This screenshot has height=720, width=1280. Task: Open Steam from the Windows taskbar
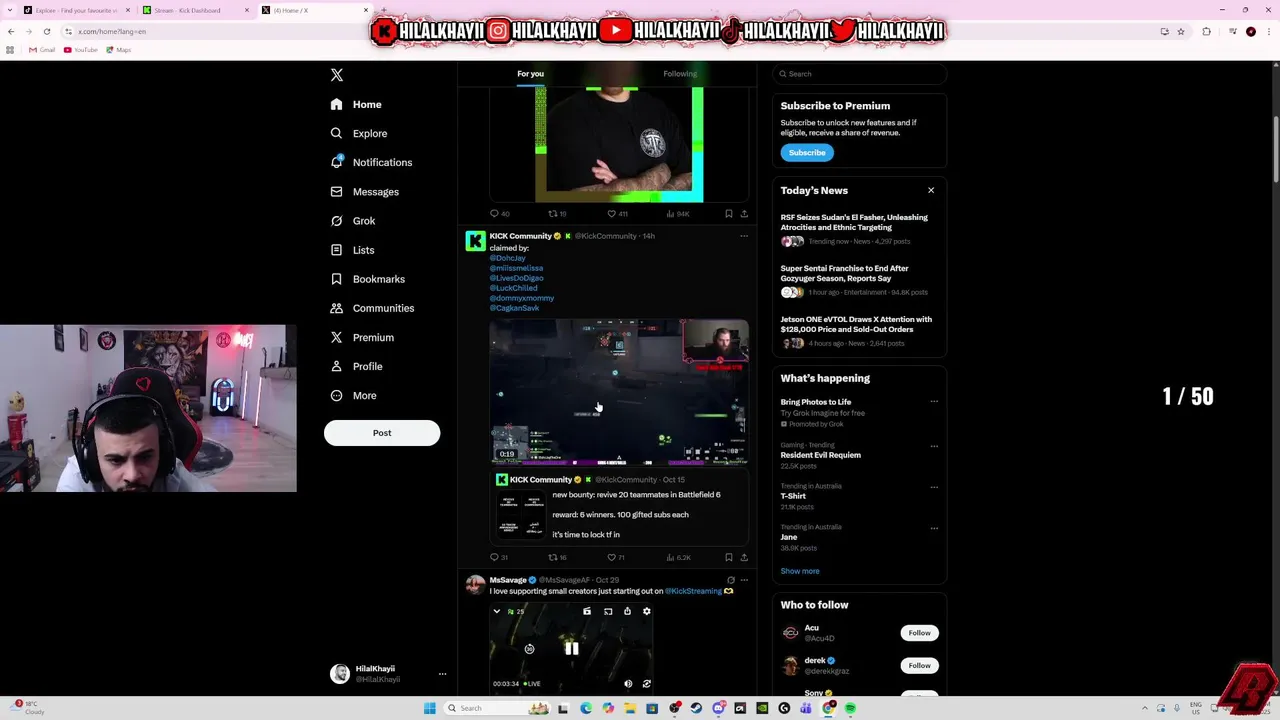696,708
